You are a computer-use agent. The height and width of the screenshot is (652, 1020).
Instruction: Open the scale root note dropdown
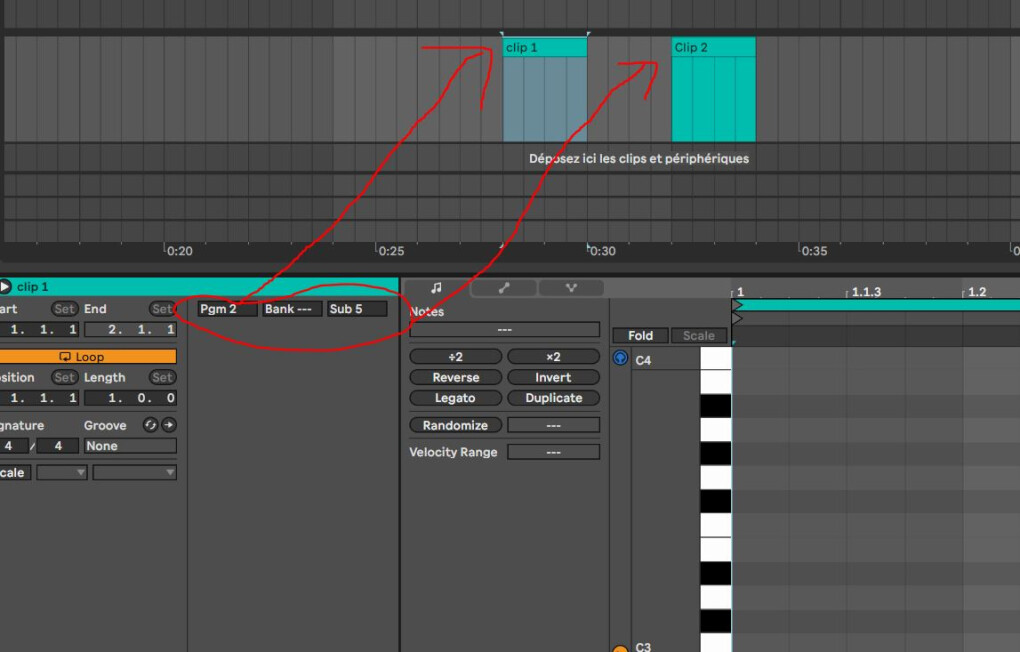[62, 472]
